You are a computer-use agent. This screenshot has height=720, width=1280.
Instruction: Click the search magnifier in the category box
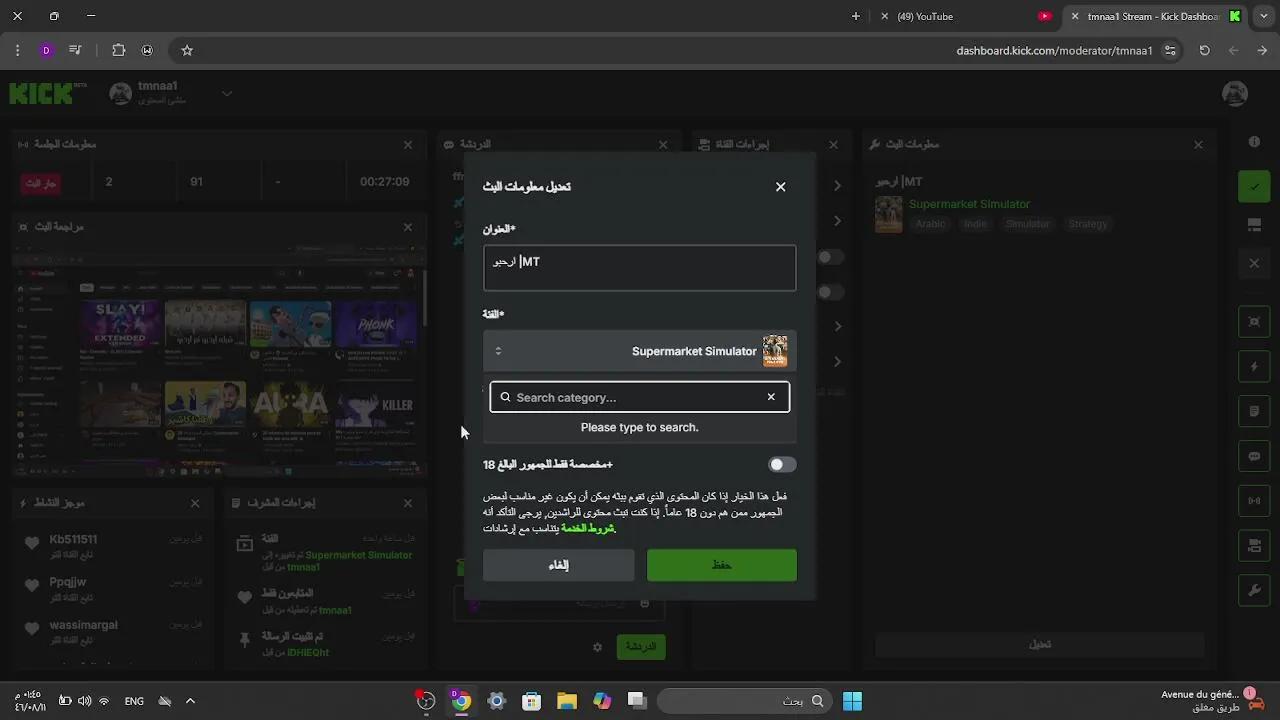[505, 397]
